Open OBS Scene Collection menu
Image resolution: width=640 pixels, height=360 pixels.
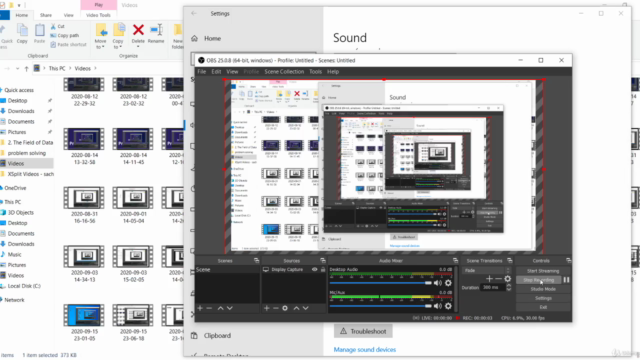(284, 71)
